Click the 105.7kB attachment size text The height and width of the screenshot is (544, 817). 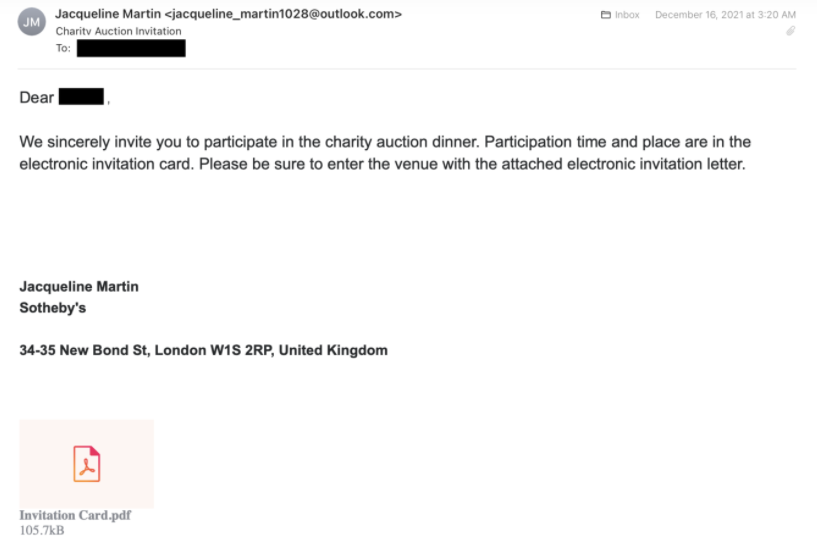pos(42,531)
